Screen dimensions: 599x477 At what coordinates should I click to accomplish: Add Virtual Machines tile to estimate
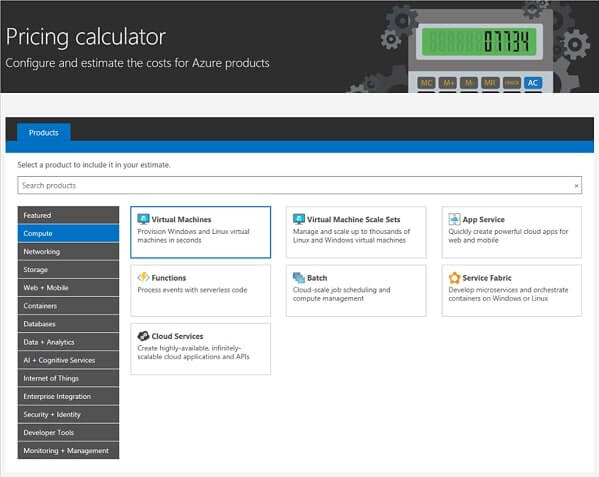click(201, 232)
